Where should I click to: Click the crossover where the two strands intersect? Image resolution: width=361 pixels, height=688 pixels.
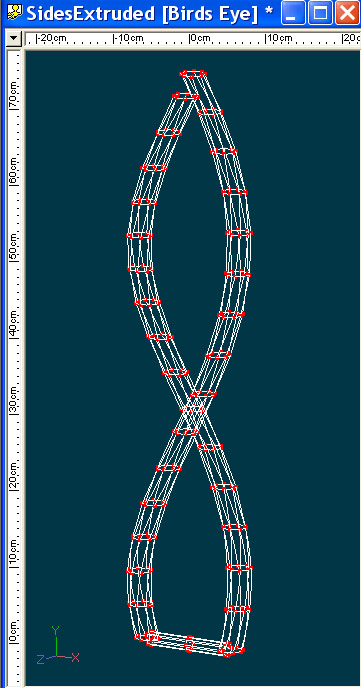click(192, 409)
